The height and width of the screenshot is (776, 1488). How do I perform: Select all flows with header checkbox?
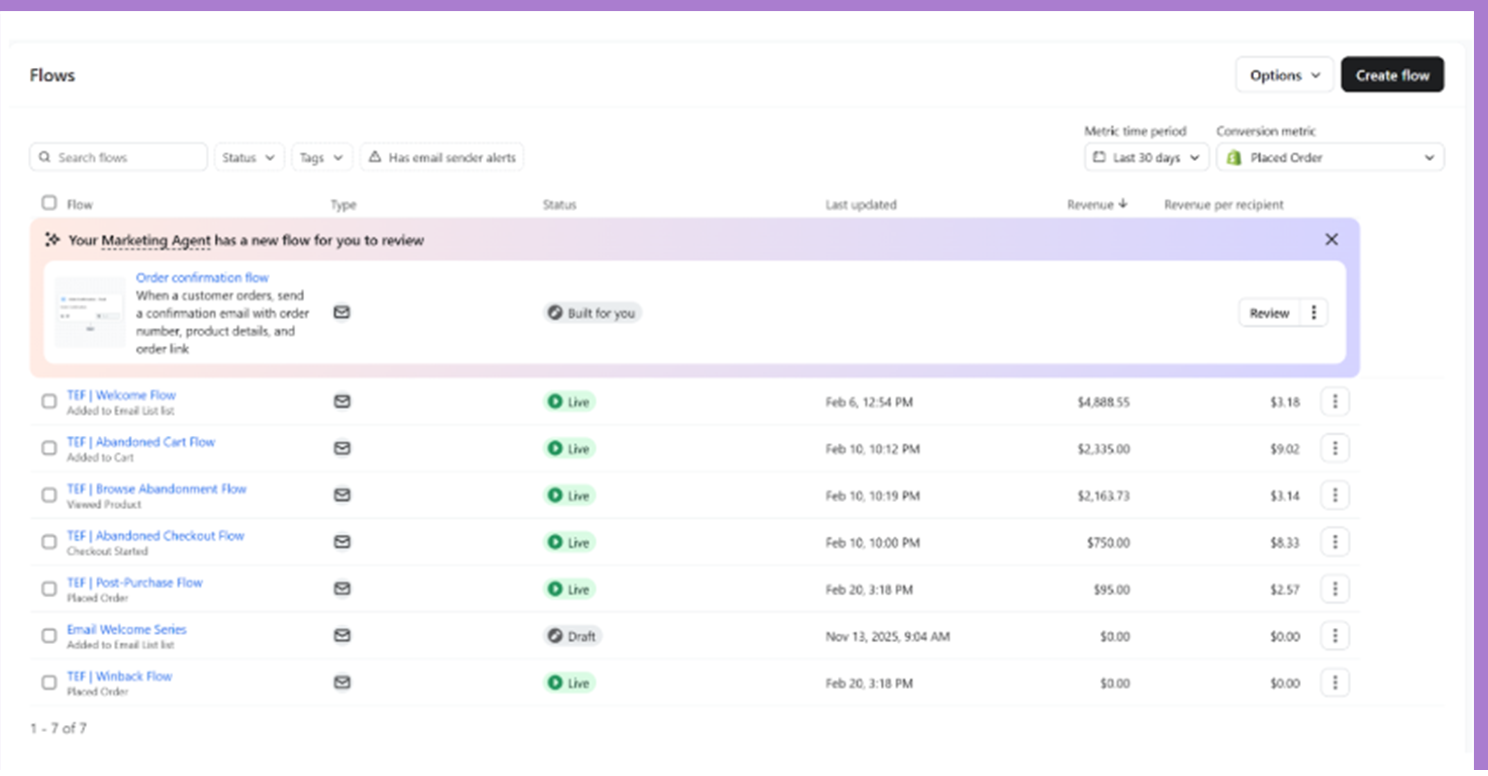tap(49, 203)
